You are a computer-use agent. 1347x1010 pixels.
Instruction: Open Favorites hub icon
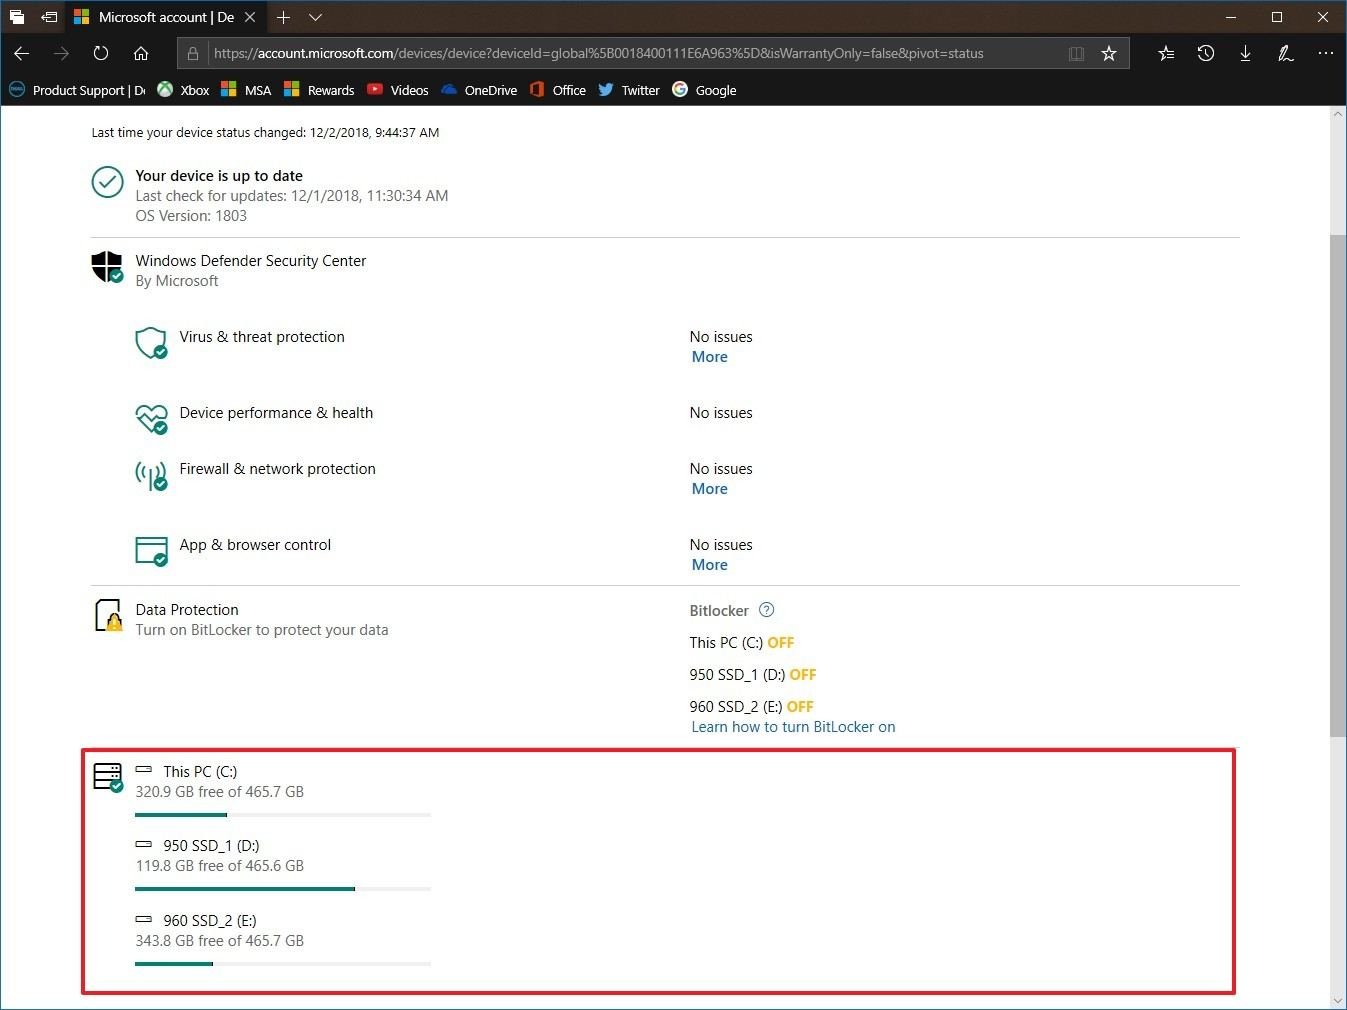tap(1166, 54)
